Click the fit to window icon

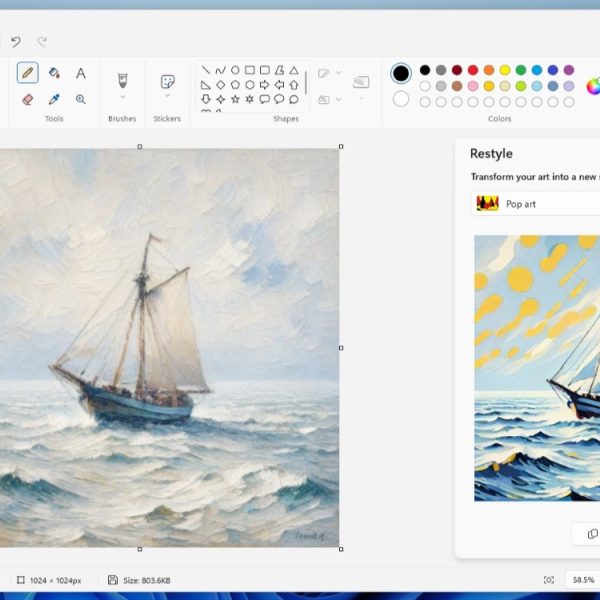click(548, 580)
